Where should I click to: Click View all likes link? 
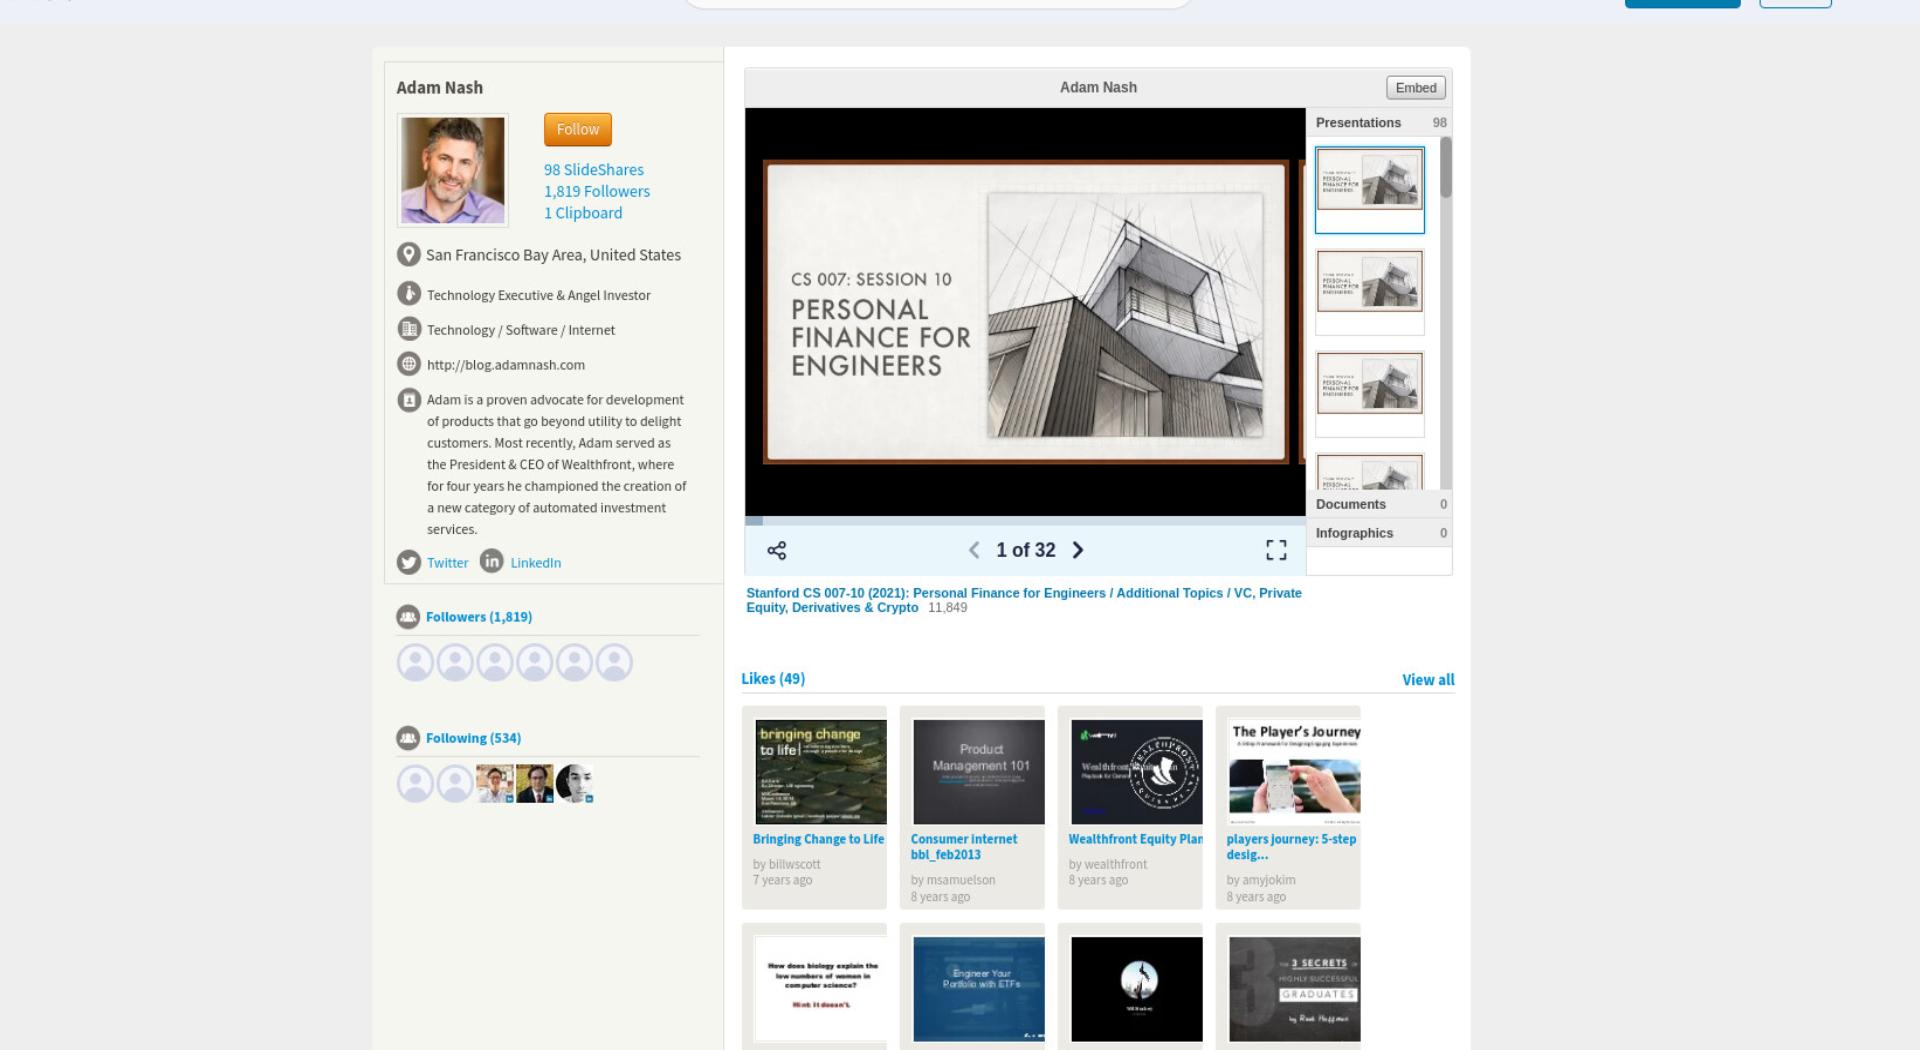[1428, 680]
